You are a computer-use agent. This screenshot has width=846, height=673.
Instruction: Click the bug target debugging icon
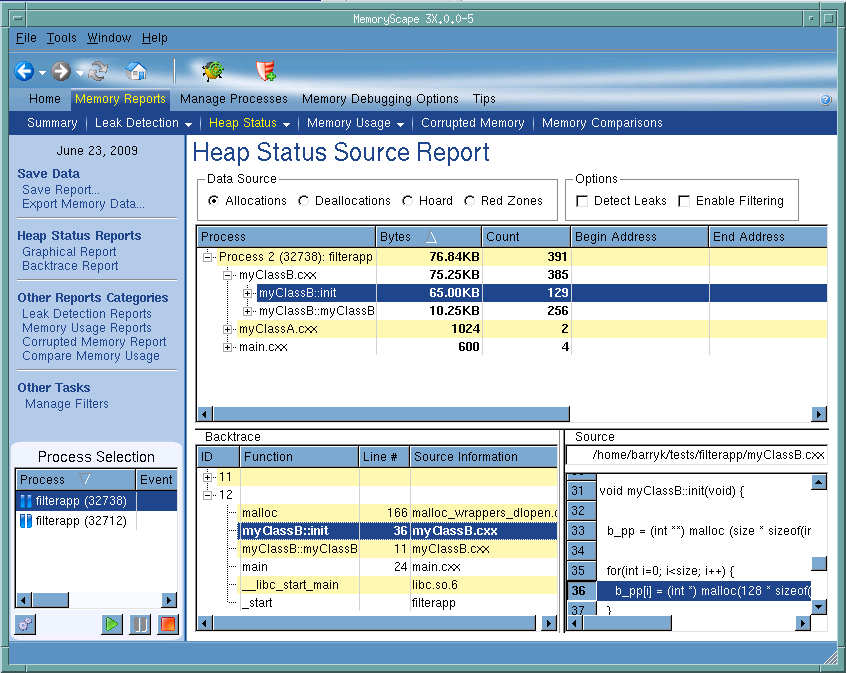point(212,71)
